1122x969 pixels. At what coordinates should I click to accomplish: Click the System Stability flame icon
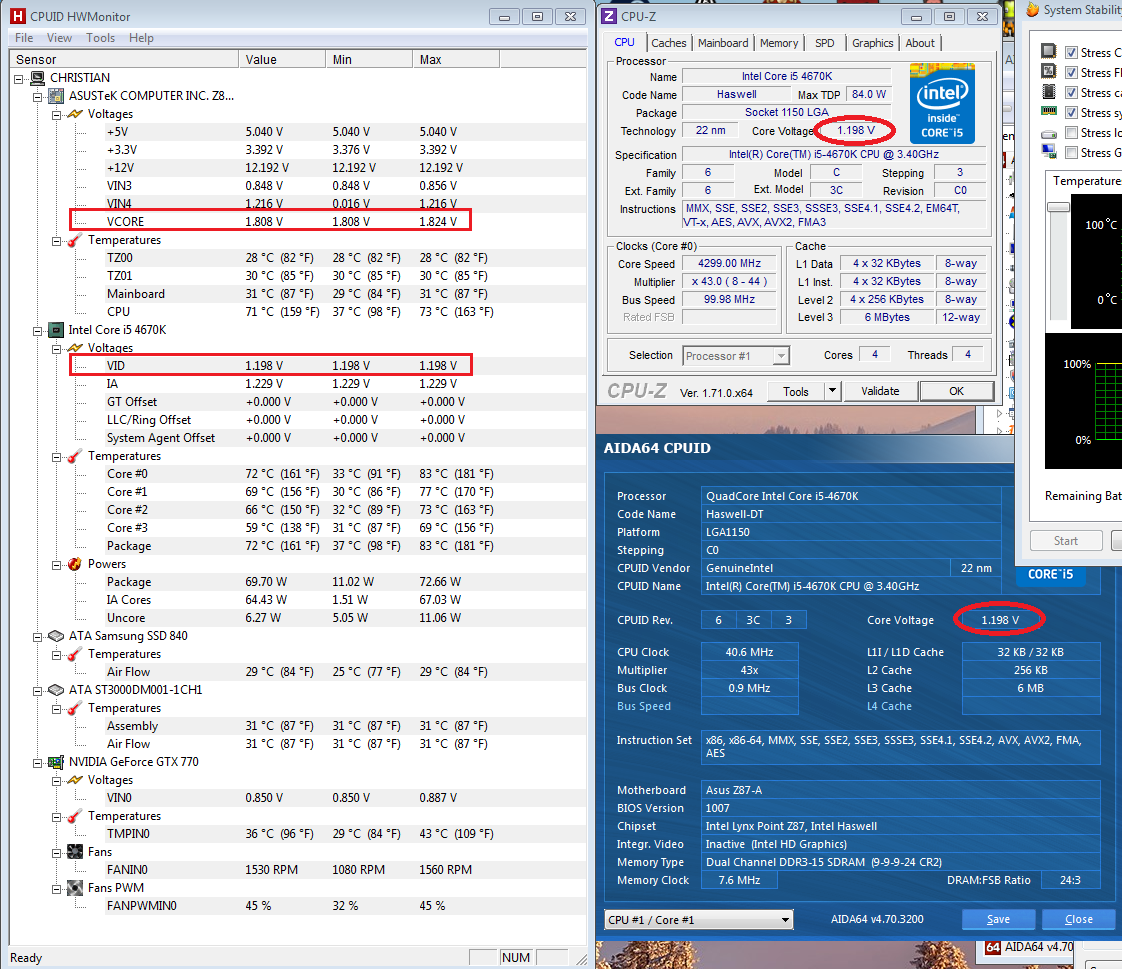pyautogui.click(x=1032, y=9)
